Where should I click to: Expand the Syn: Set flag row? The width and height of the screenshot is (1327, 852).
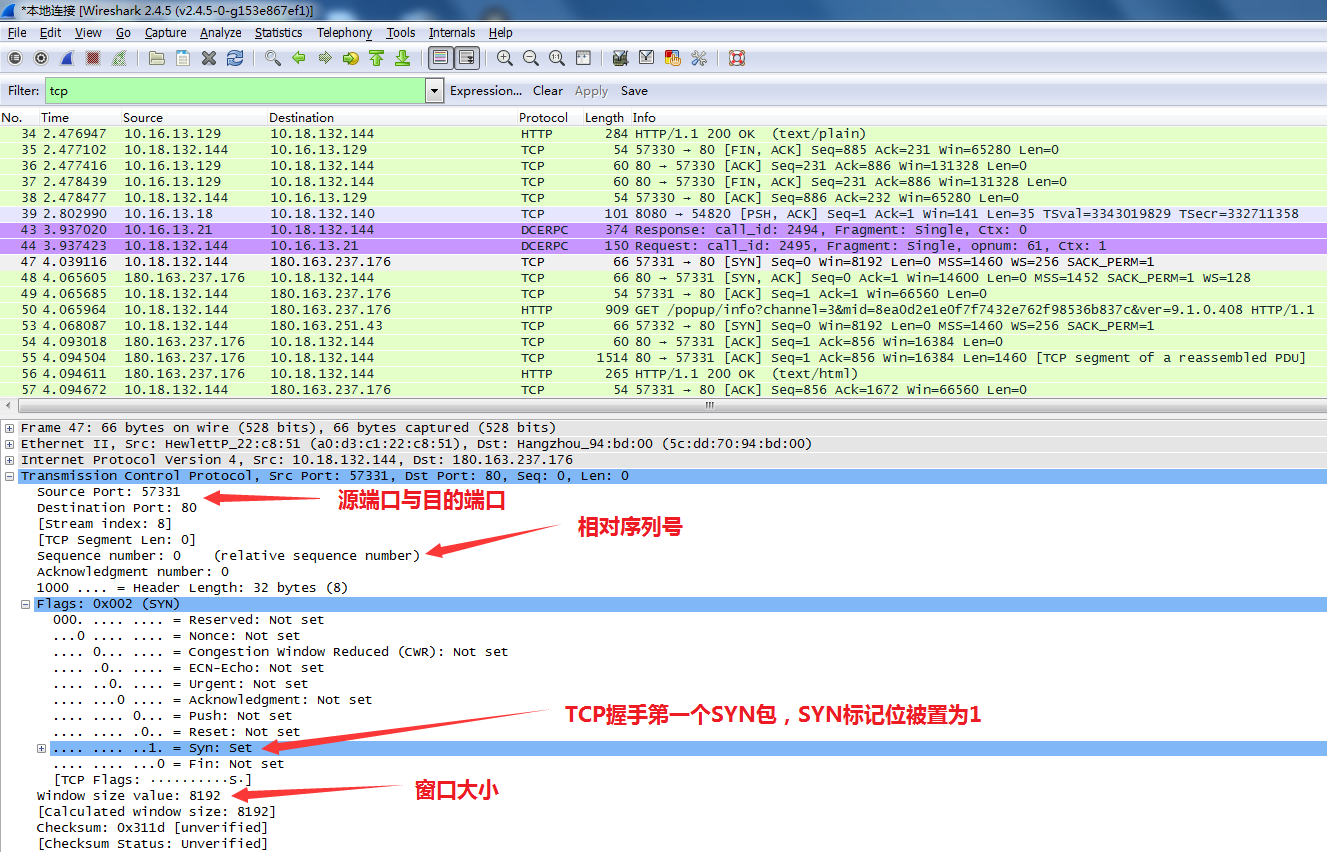42,748
